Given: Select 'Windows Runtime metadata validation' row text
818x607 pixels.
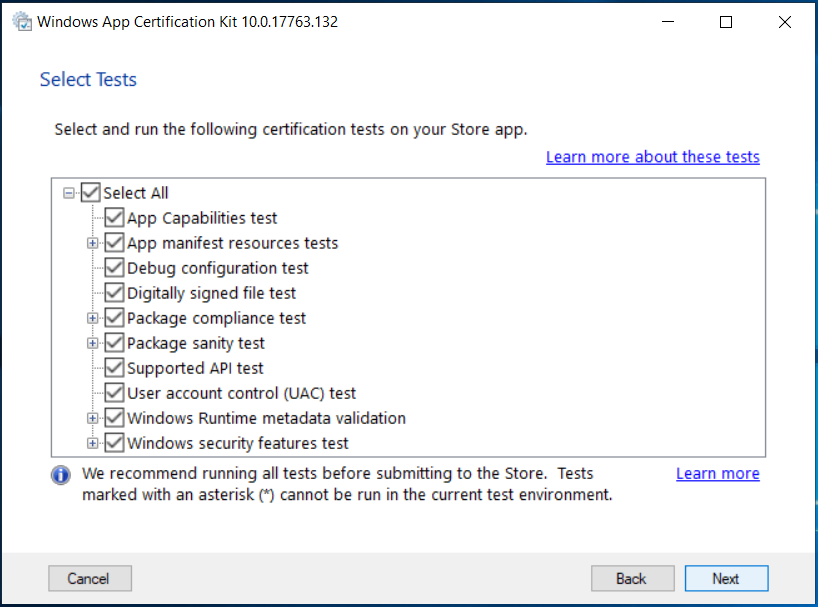Looking at the screenshot, I should [x=267, y=418].
